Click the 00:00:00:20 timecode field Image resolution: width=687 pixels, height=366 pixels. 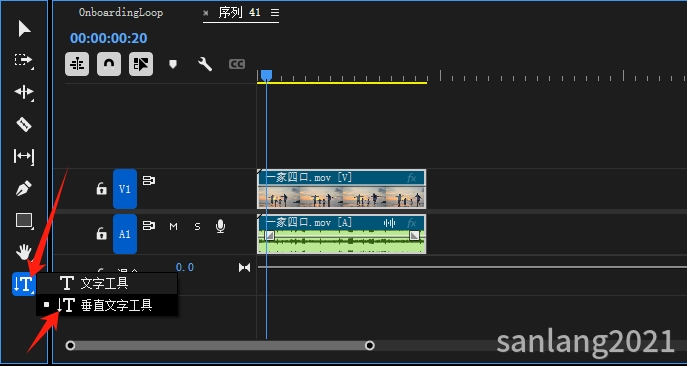(x=109, y=38)
